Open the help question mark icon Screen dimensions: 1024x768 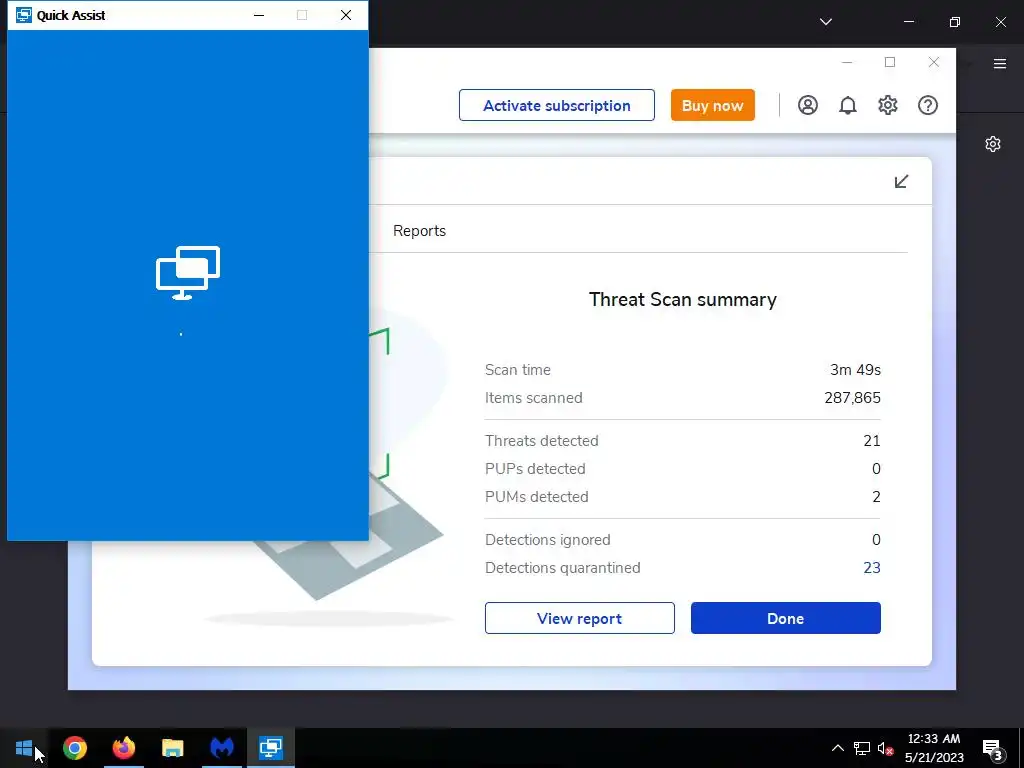(927, 105)
